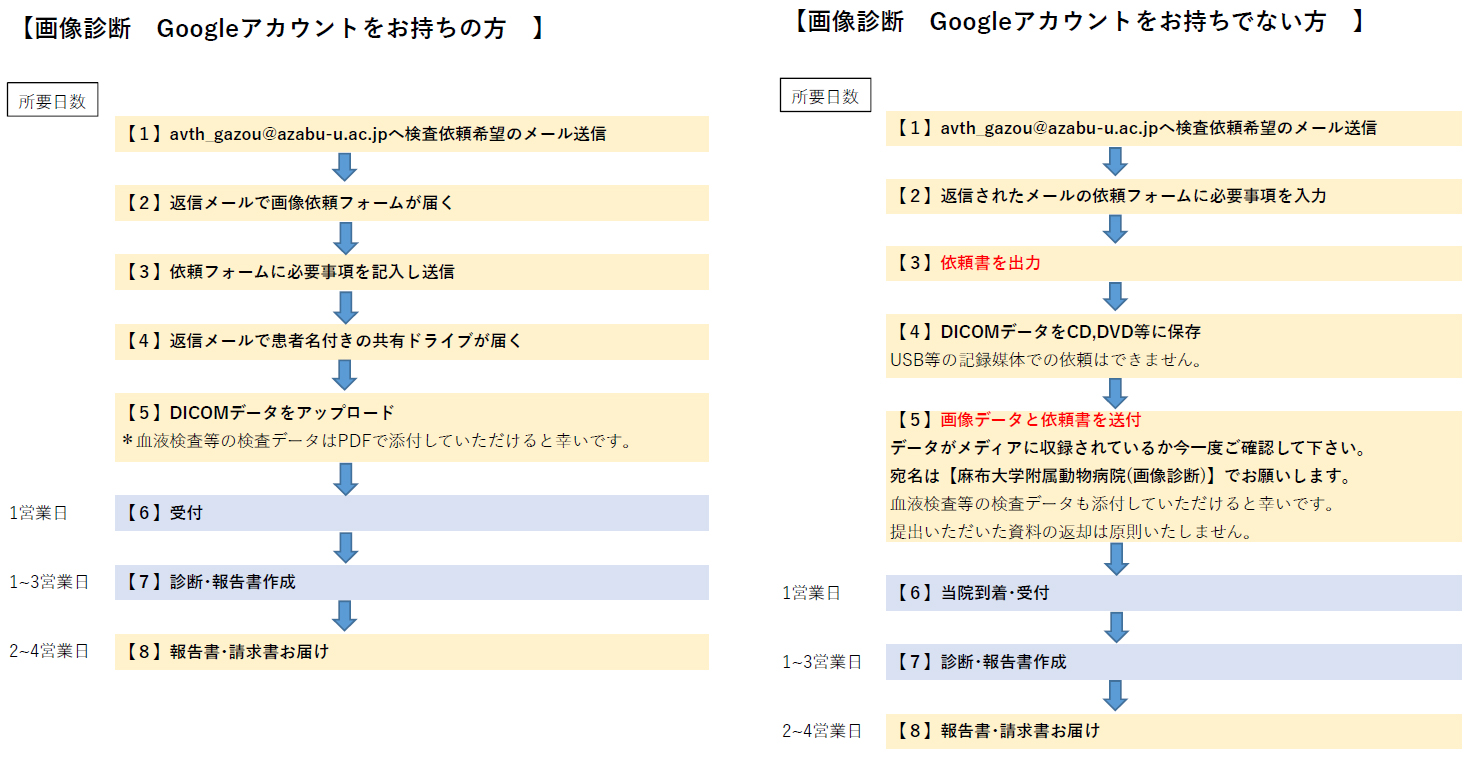Select the left '所要日数' box
The image size is (1468, 757).
tap(52, 100)
